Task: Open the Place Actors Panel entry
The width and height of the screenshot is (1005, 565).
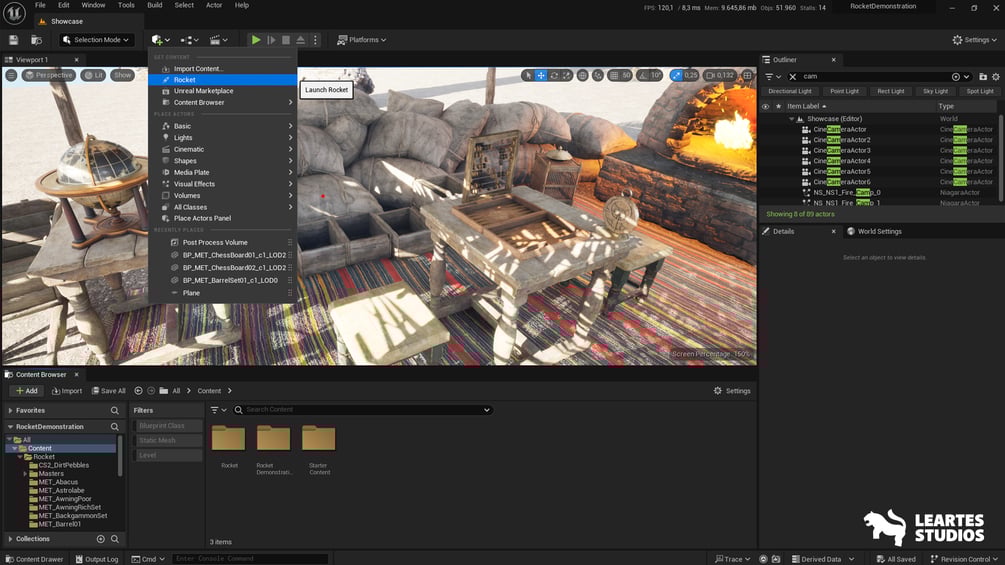Action: pyautogui.click(x=222, y=218)
